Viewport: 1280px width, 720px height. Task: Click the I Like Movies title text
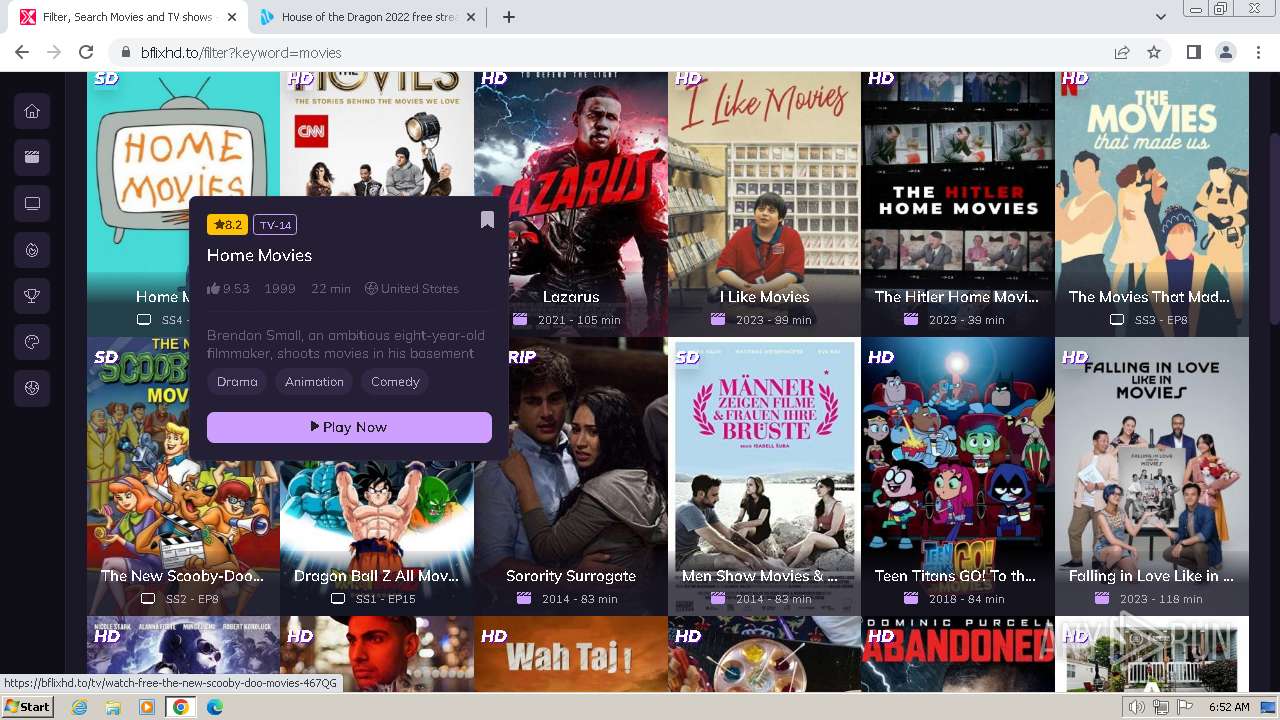pyautogui.click(x=764, y=297)
